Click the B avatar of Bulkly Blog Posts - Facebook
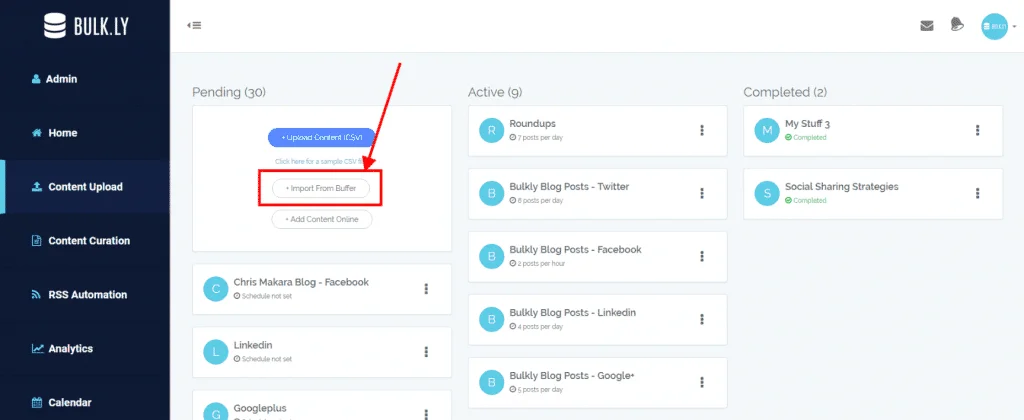 [491, 256]
